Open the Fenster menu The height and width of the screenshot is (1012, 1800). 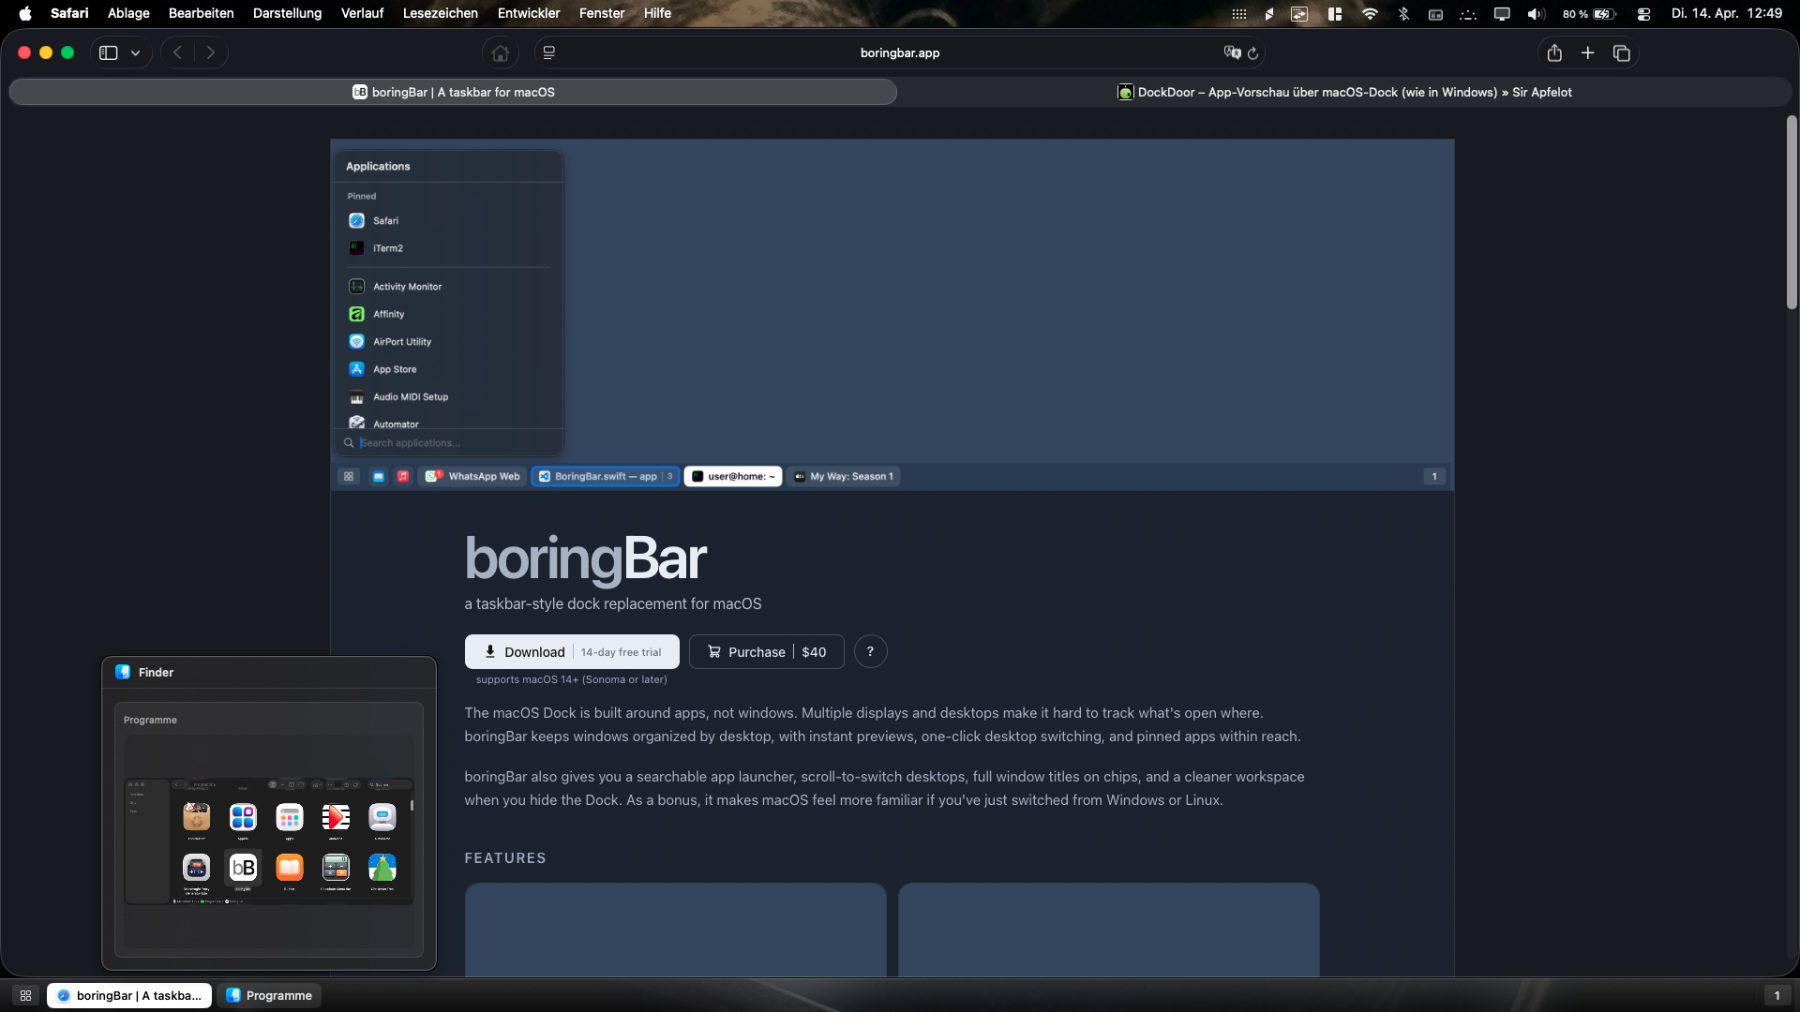[602, 13]
